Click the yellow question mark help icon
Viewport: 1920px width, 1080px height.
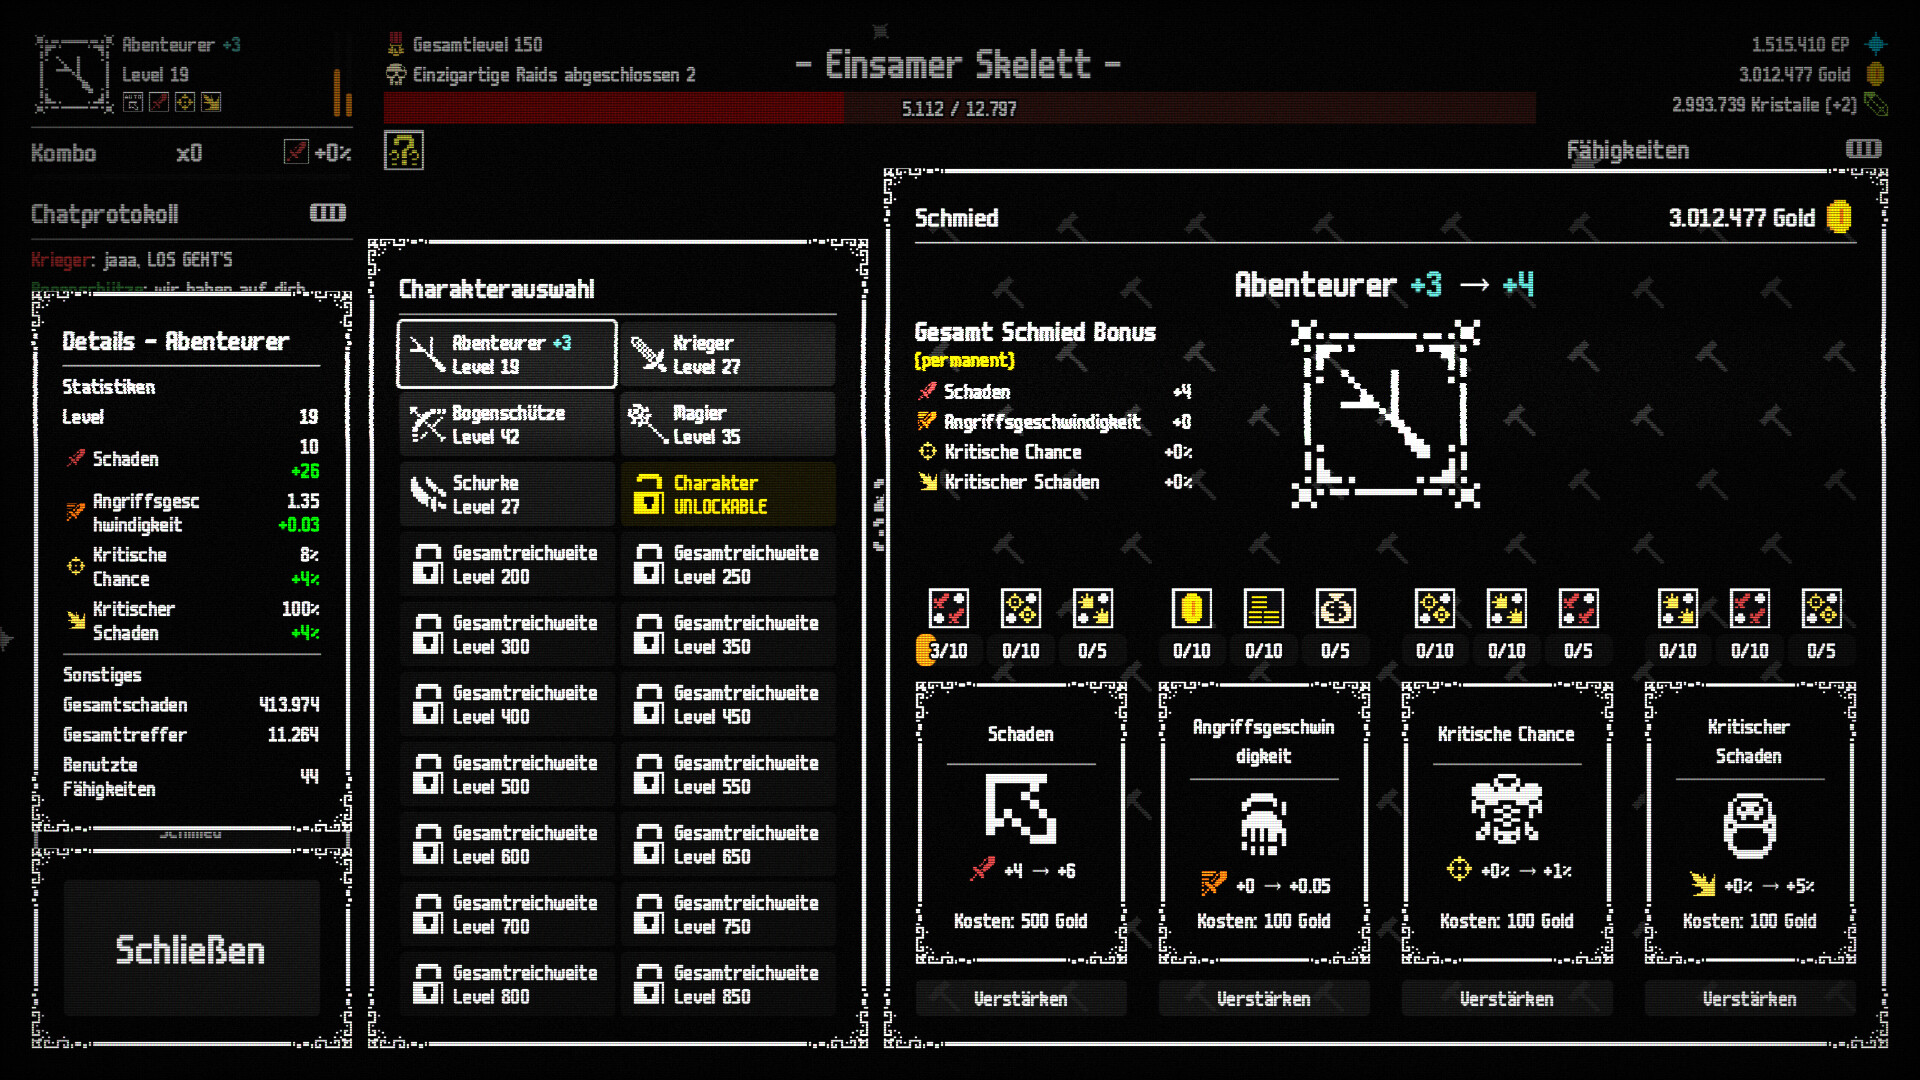coord(404,151)
